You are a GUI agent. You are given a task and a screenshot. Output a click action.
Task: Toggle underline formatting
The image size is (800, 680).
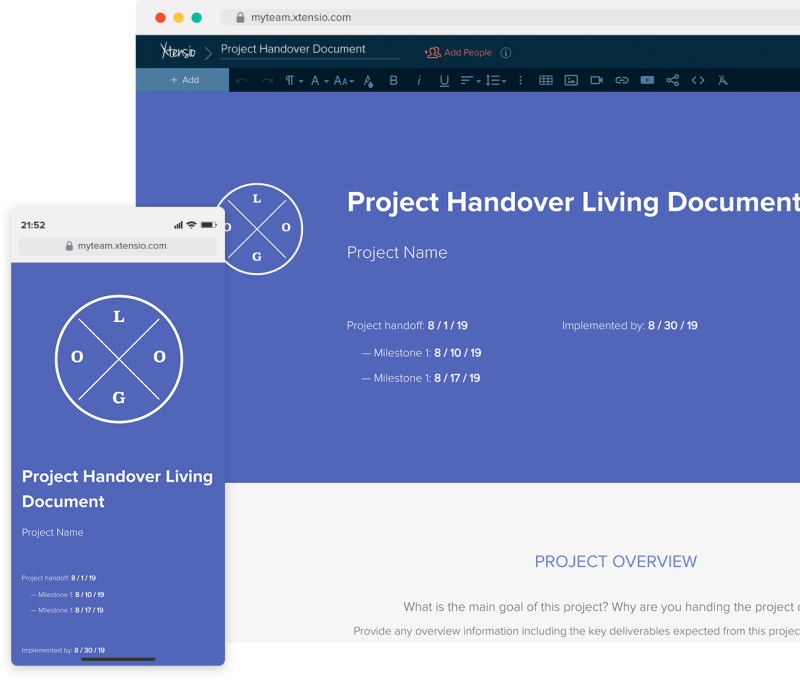[x=444, y=81]
